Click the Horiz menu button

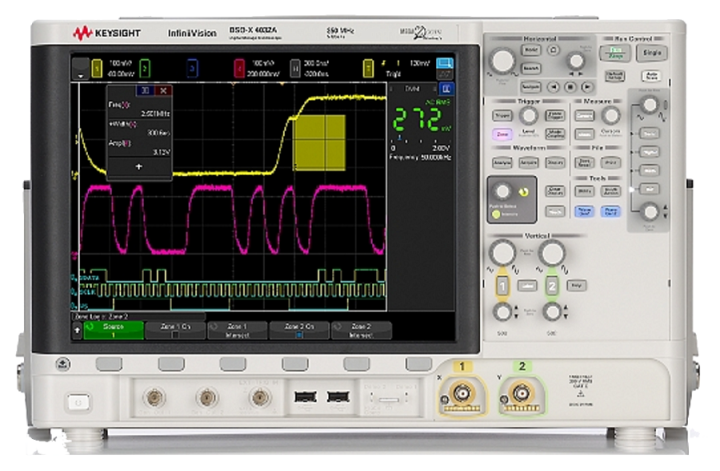tap(531, 50)
